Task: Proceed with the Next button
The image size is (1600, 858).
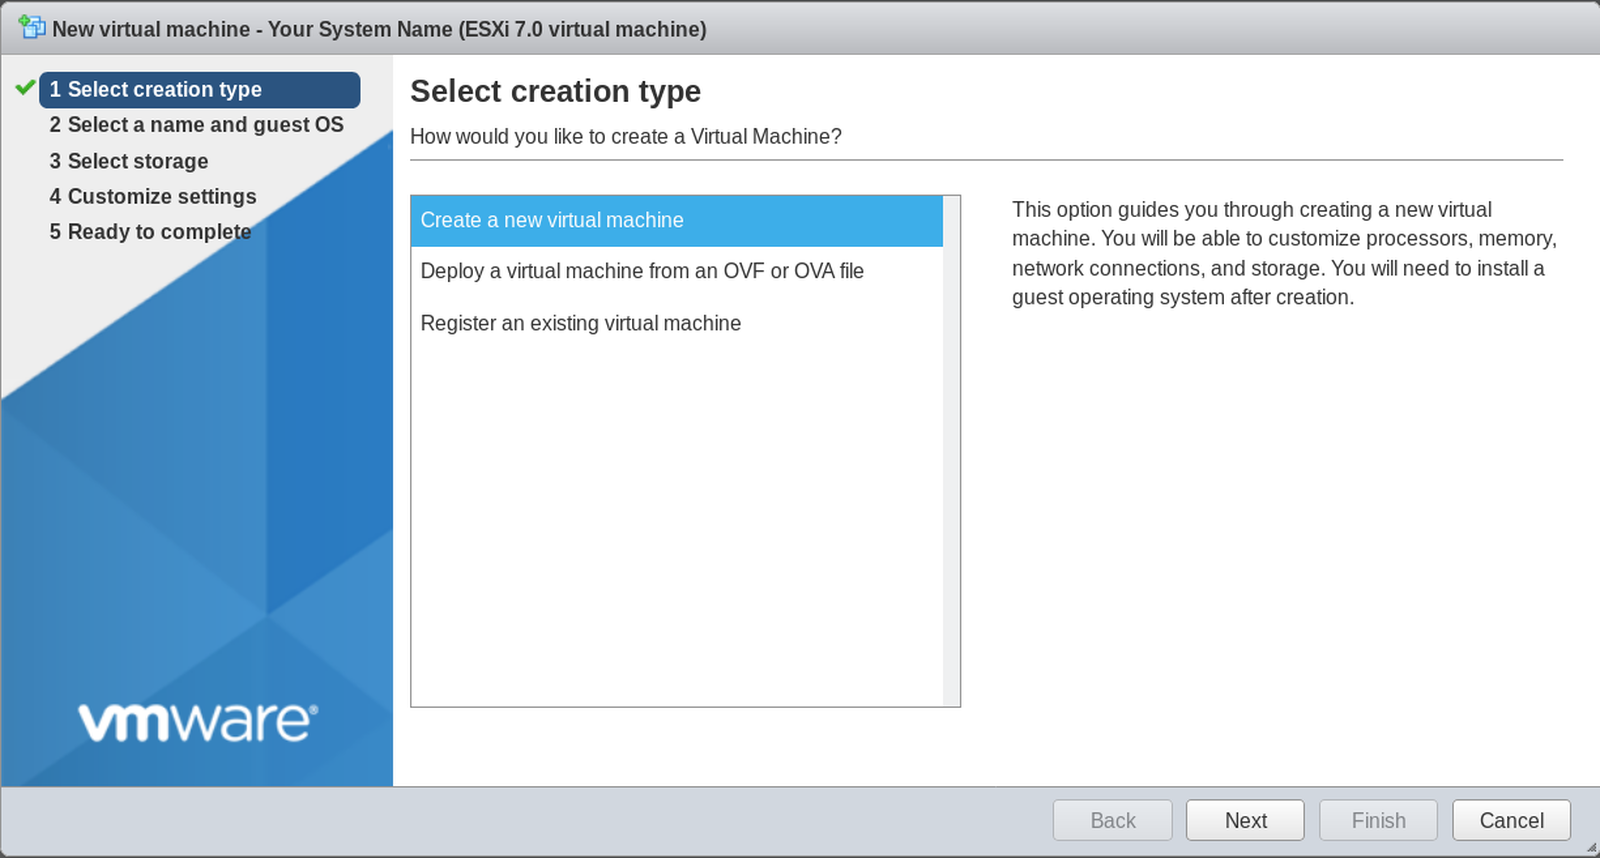Action: 1245,820
